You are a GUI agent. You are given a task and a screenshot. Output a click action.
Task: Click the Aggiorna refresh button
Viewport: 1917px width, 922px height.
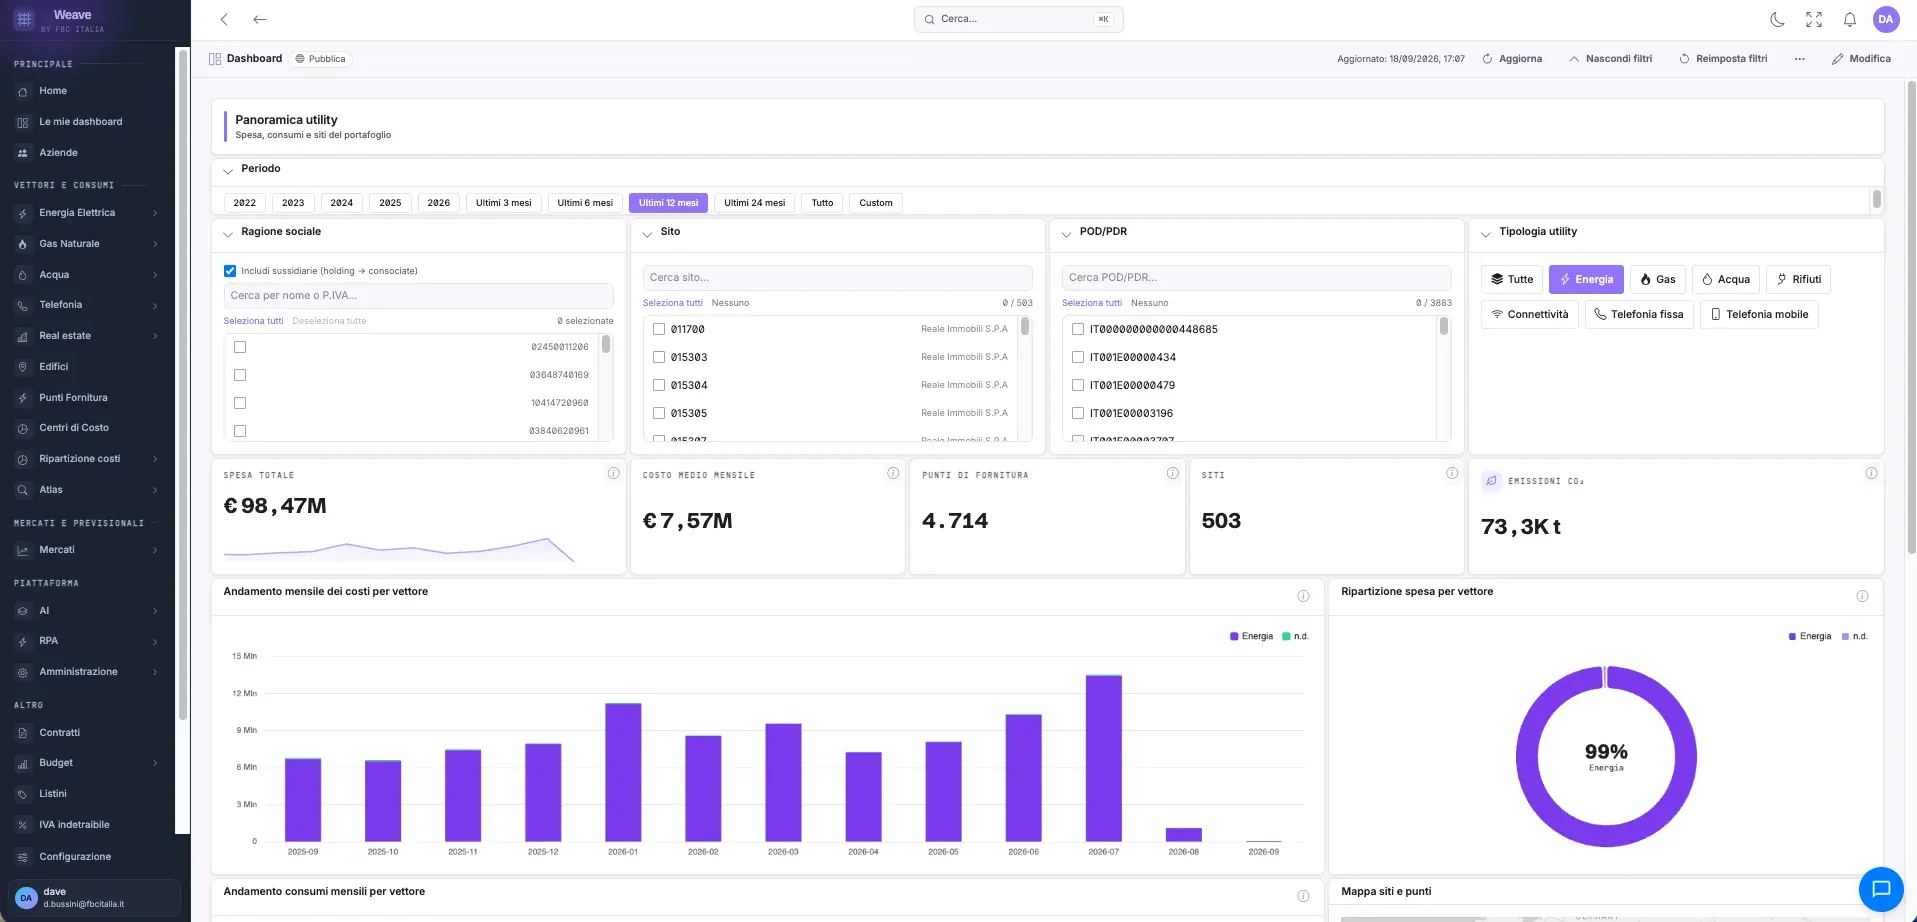pos(1512,59)
